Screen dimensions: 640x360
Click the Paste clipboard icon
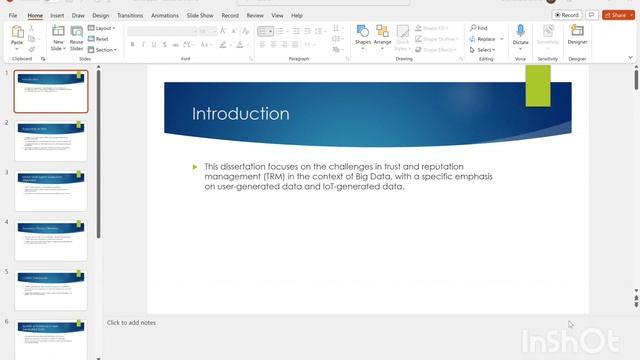click(x=17, y=32)
